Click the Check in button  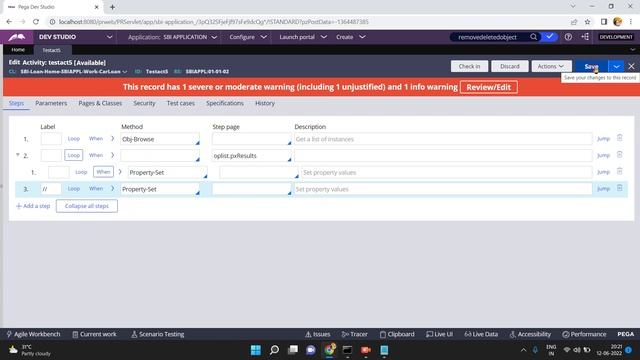pyautogui.click(x=469, y=66)
